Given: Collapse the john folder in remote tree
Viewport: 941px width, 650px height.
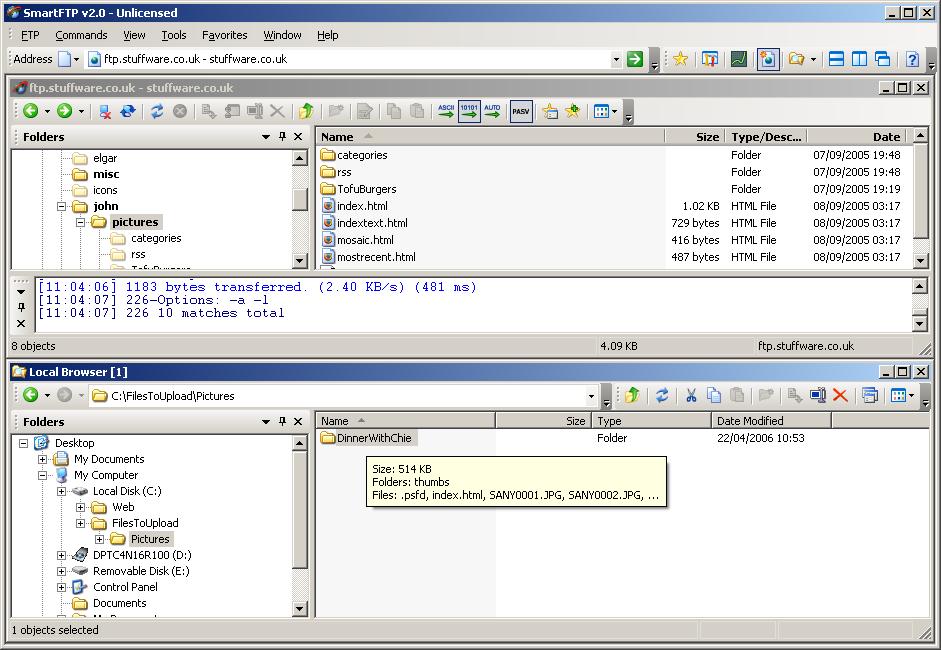Looking at the screenshot, I should point(61,206).
